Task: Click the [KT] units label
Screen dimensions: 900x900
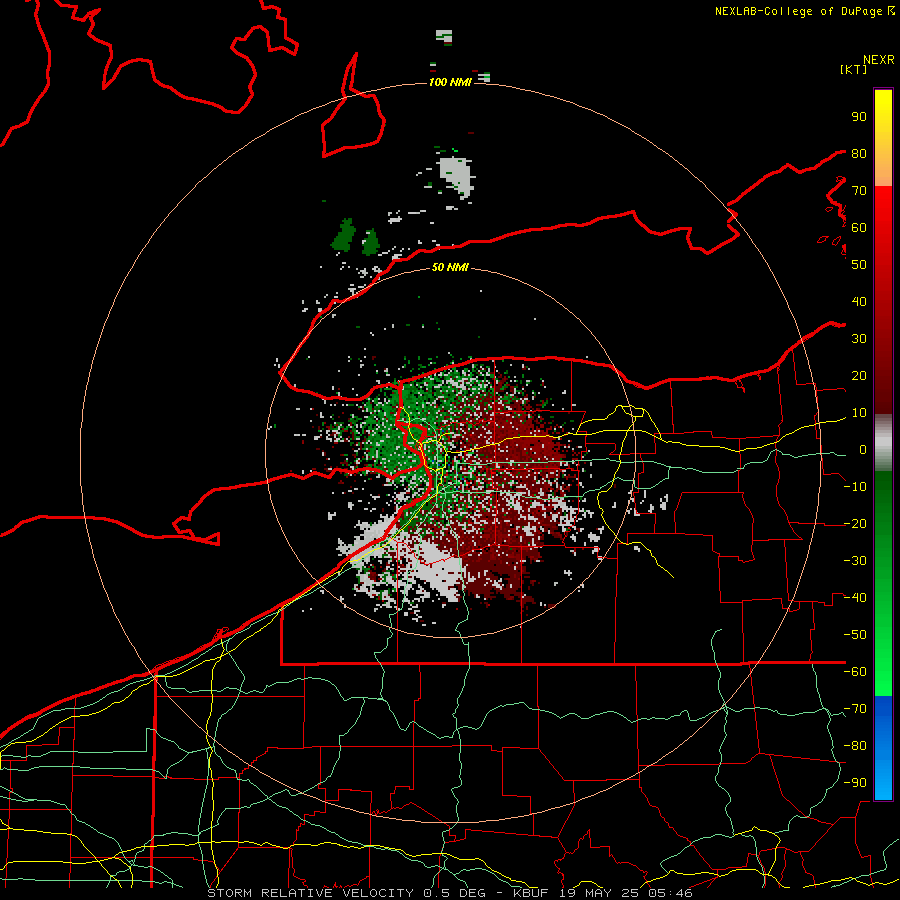Action: pos(854,69)
